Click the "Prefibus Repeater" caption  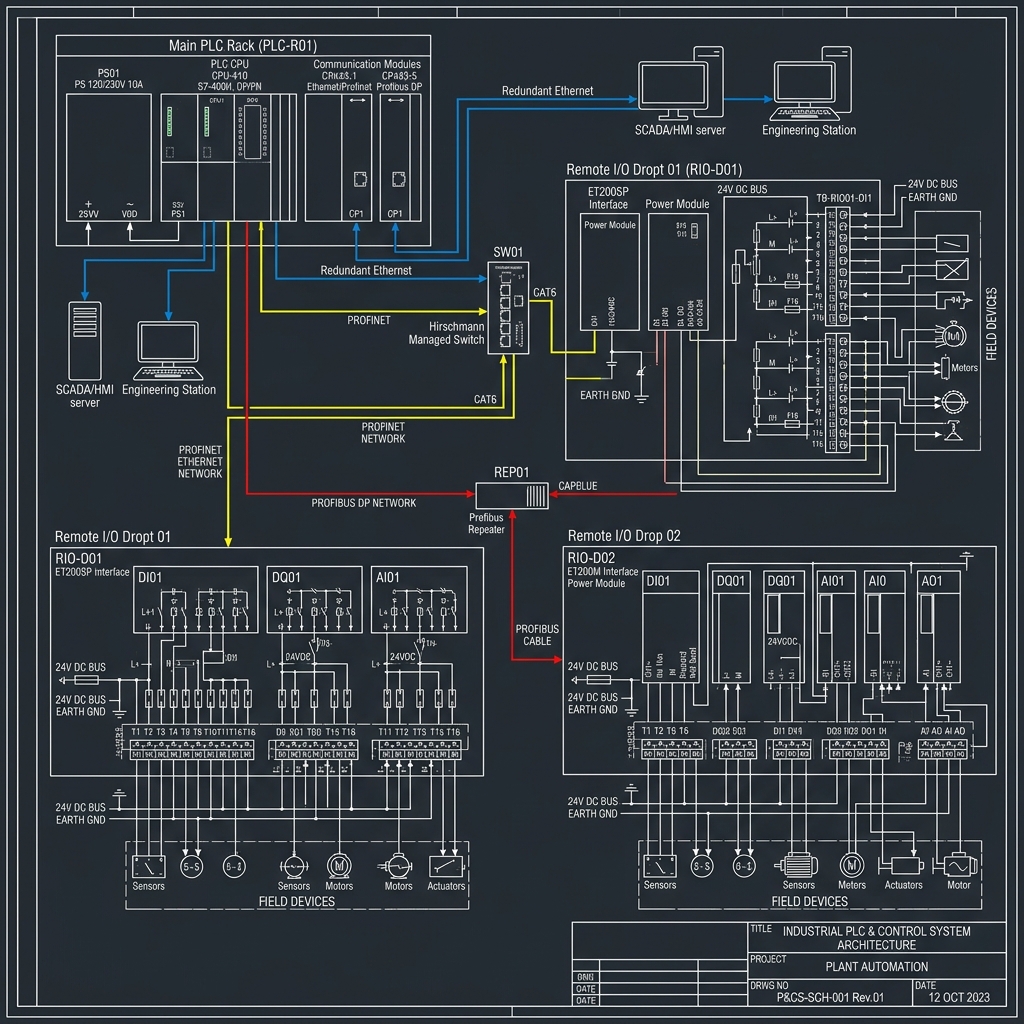[x=487, y=524]
